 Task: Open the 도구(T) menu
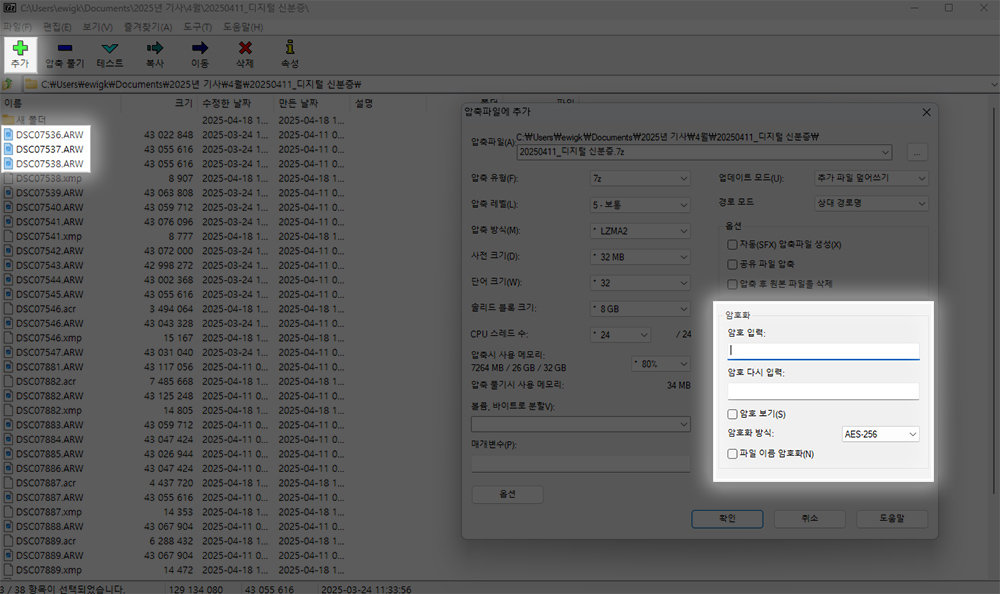tap(198, 26)
